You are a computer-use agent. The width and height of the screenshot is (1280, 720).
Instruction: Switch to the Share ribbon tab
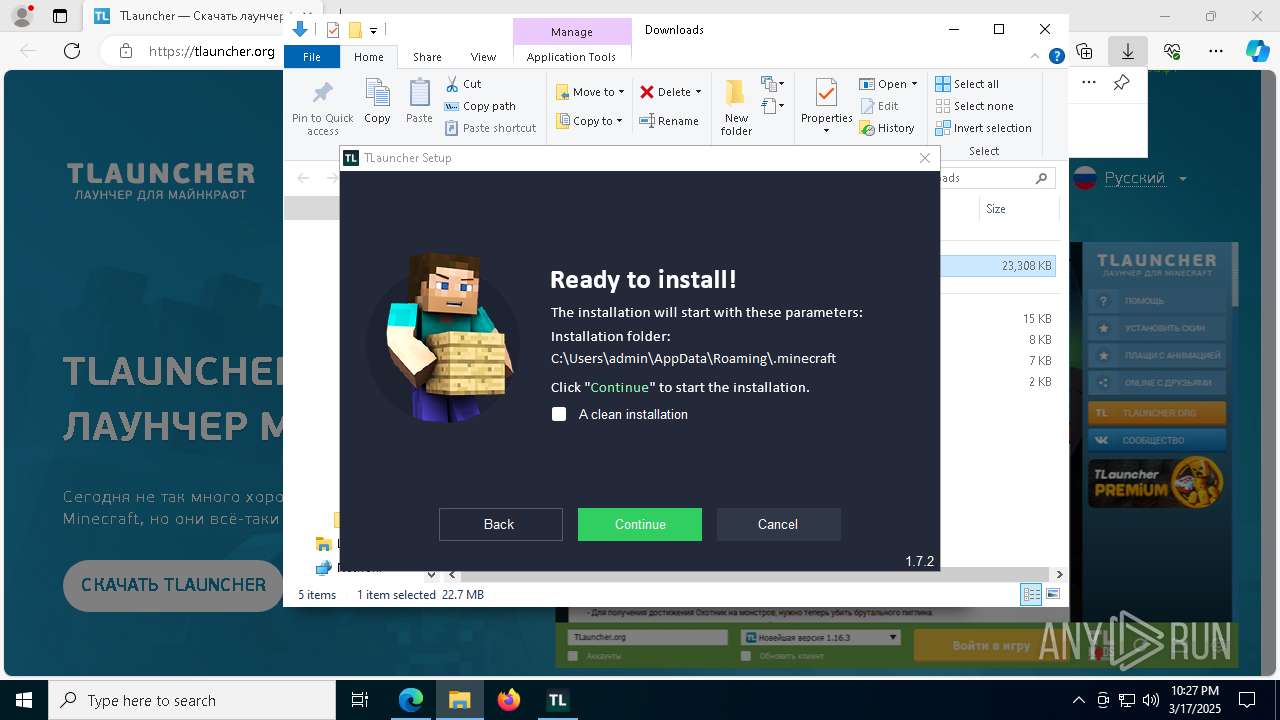[427, 57]
